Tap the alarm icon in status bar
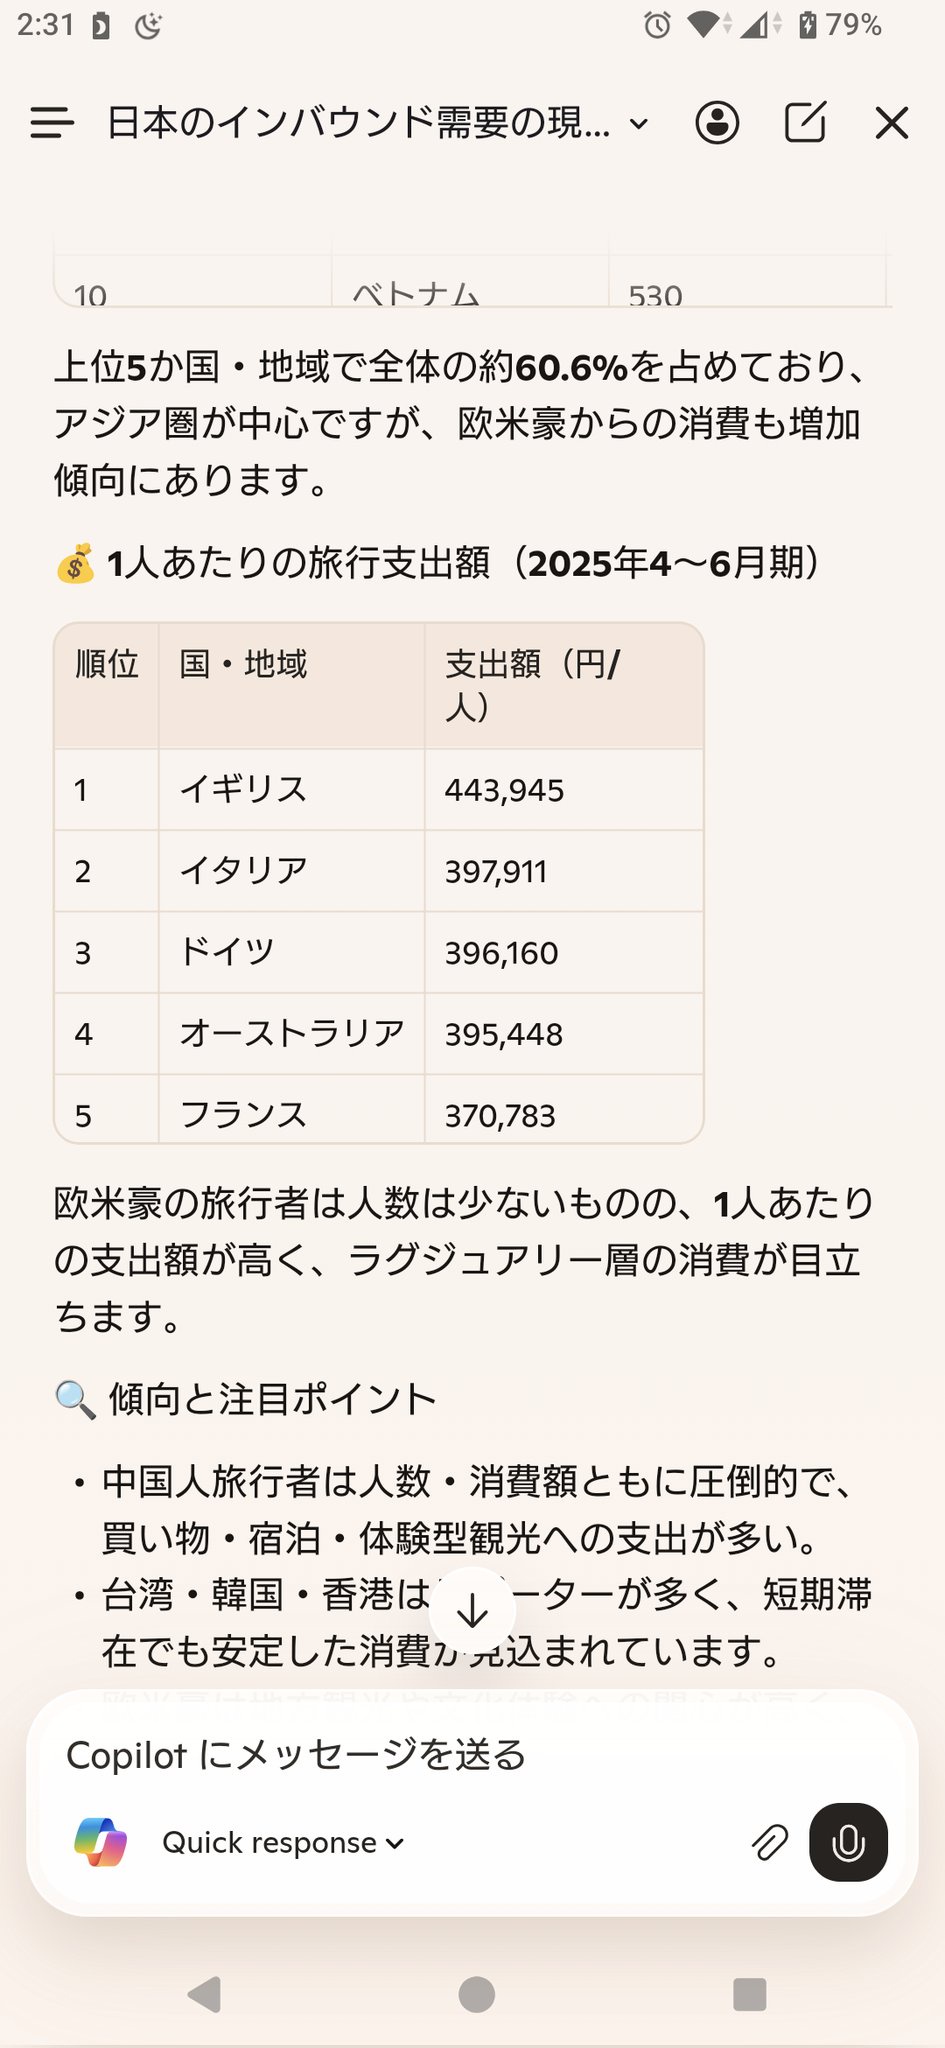The height and width of the screenshot is (2048, 945). point(657,25)
